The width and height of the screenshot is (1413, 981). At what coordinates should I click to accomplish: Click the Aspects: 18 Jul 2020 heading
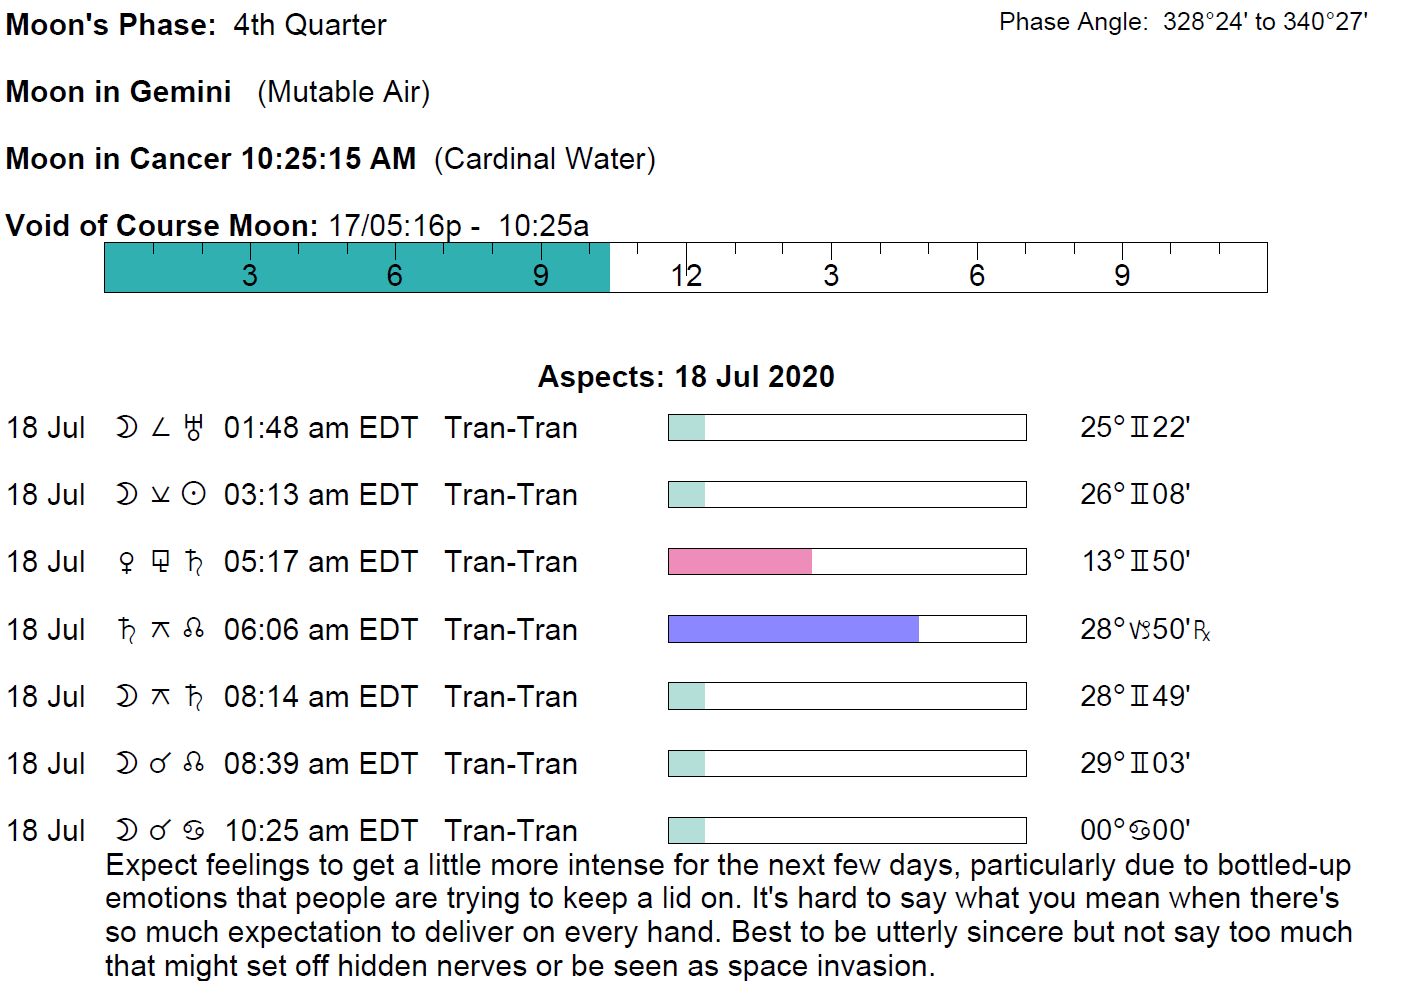[686, 377]
